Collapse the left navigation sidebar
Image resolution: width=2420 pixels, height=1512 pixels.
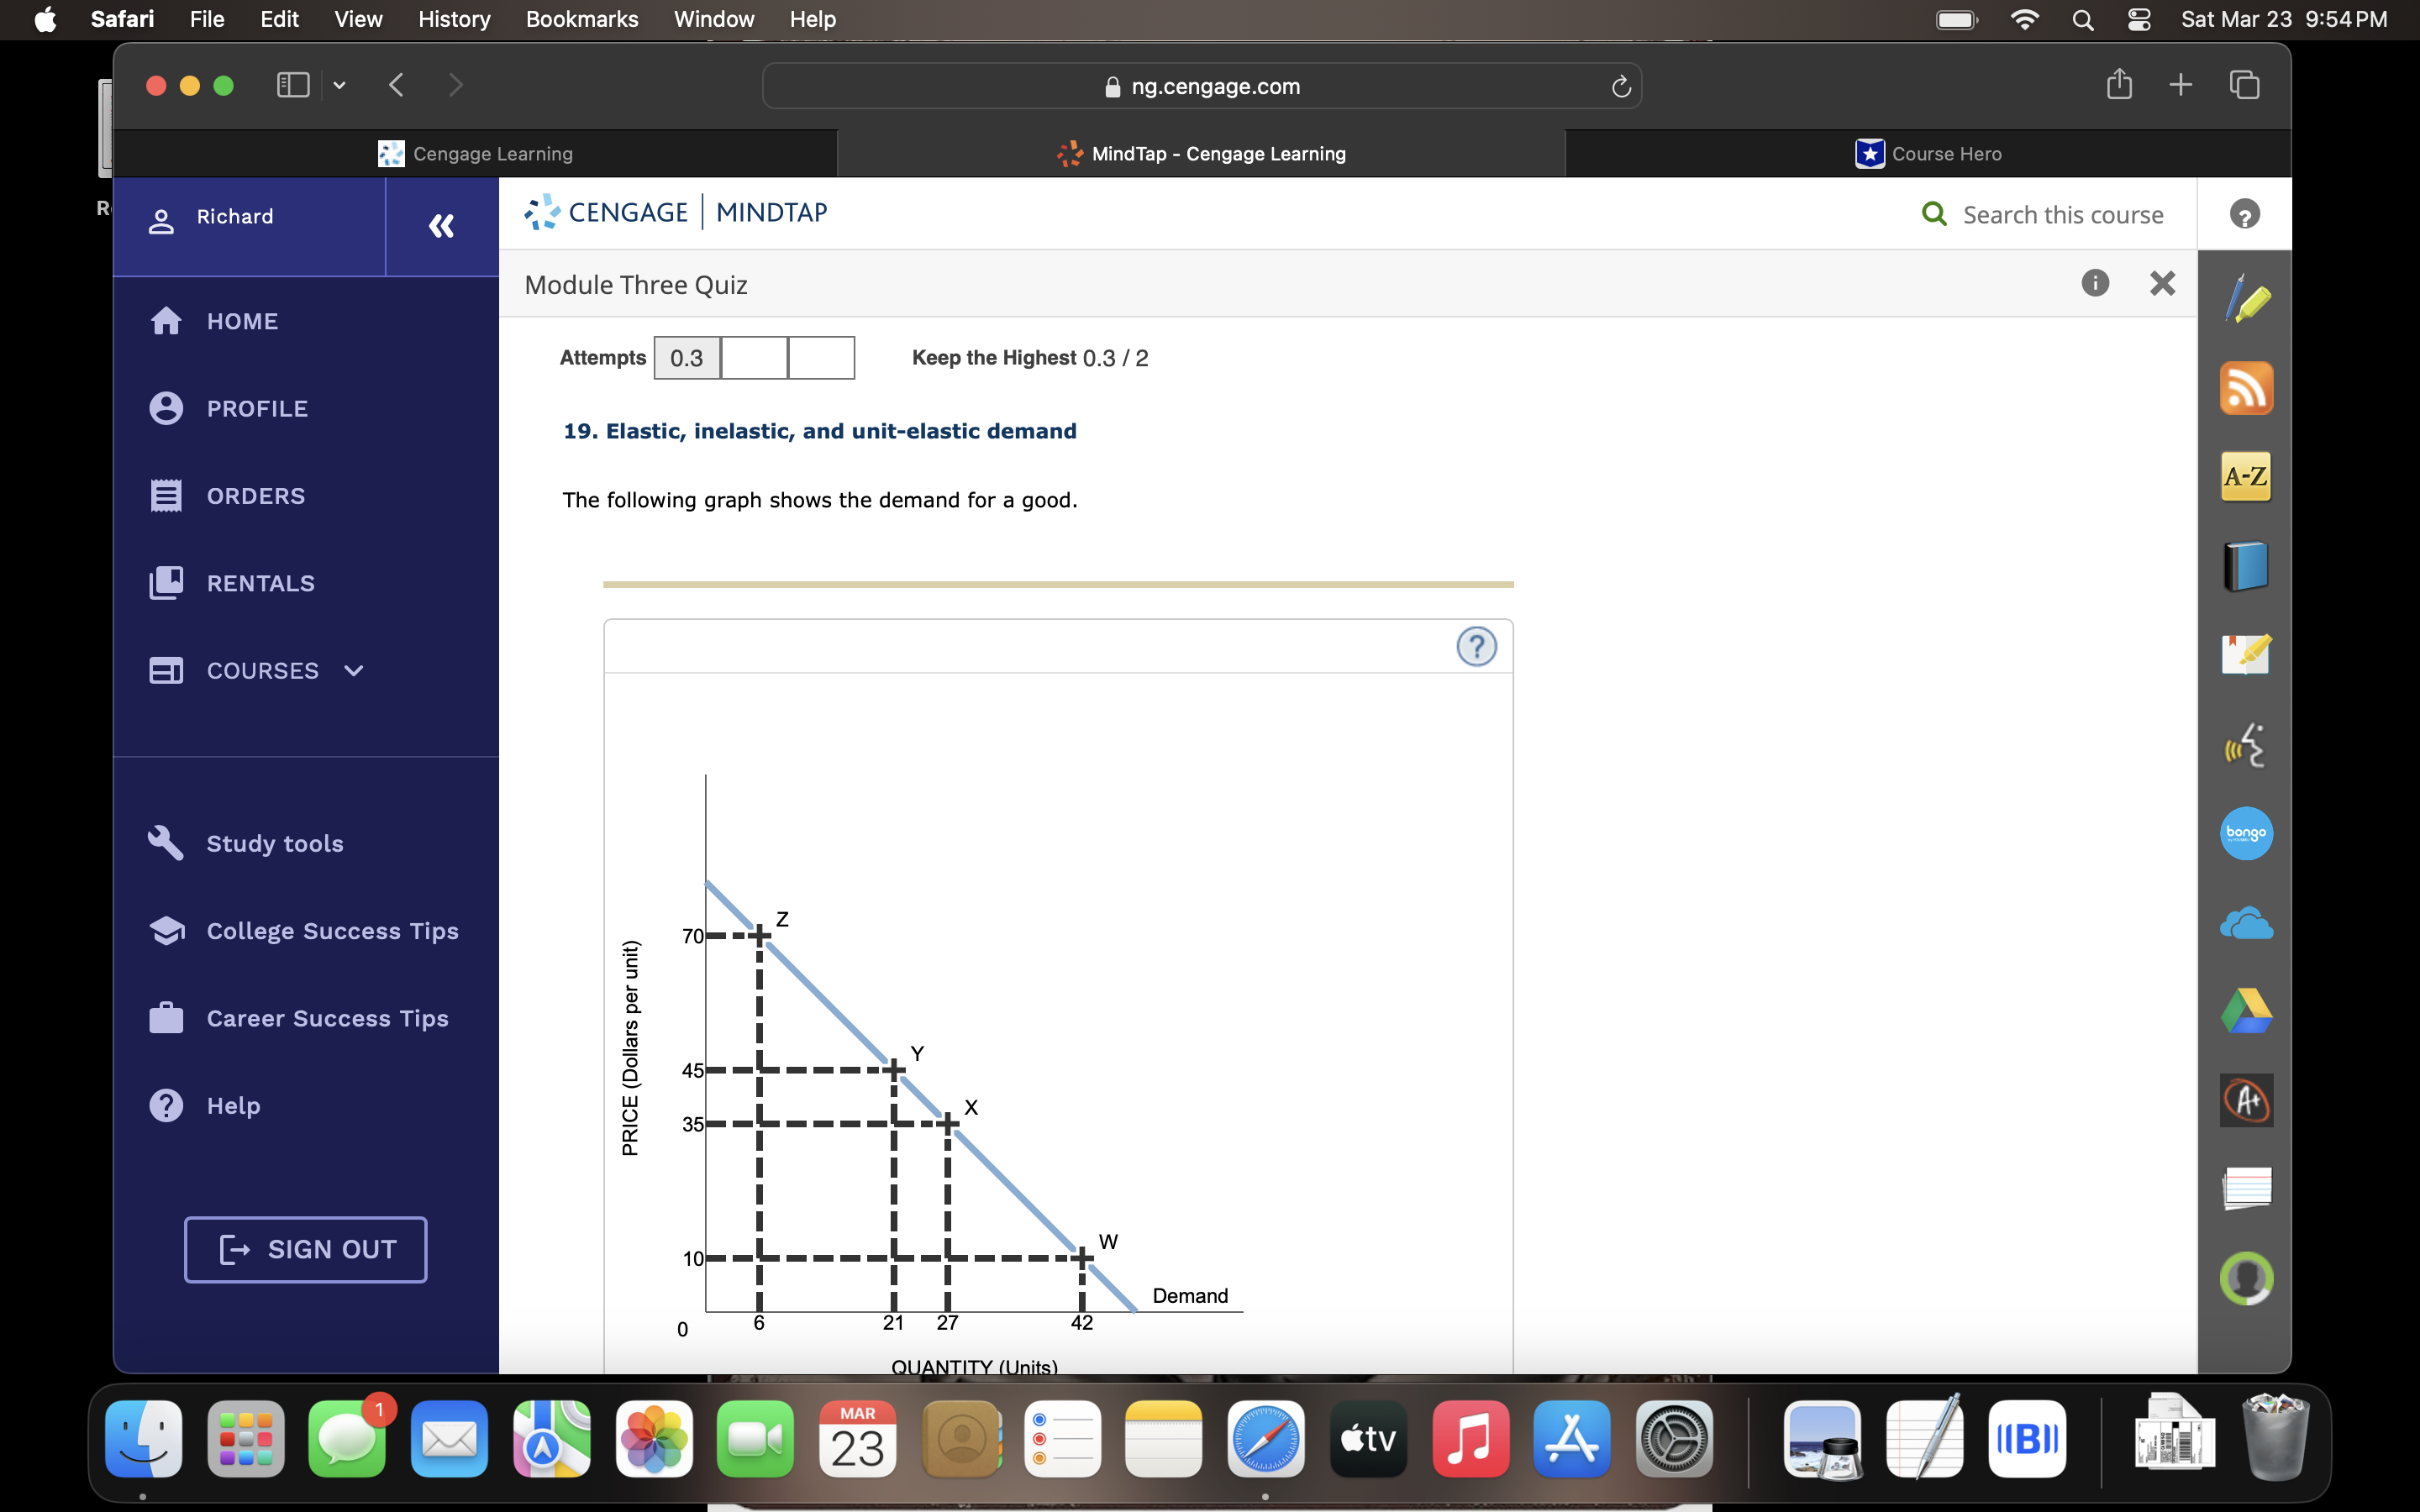click(x=441, y=226)
